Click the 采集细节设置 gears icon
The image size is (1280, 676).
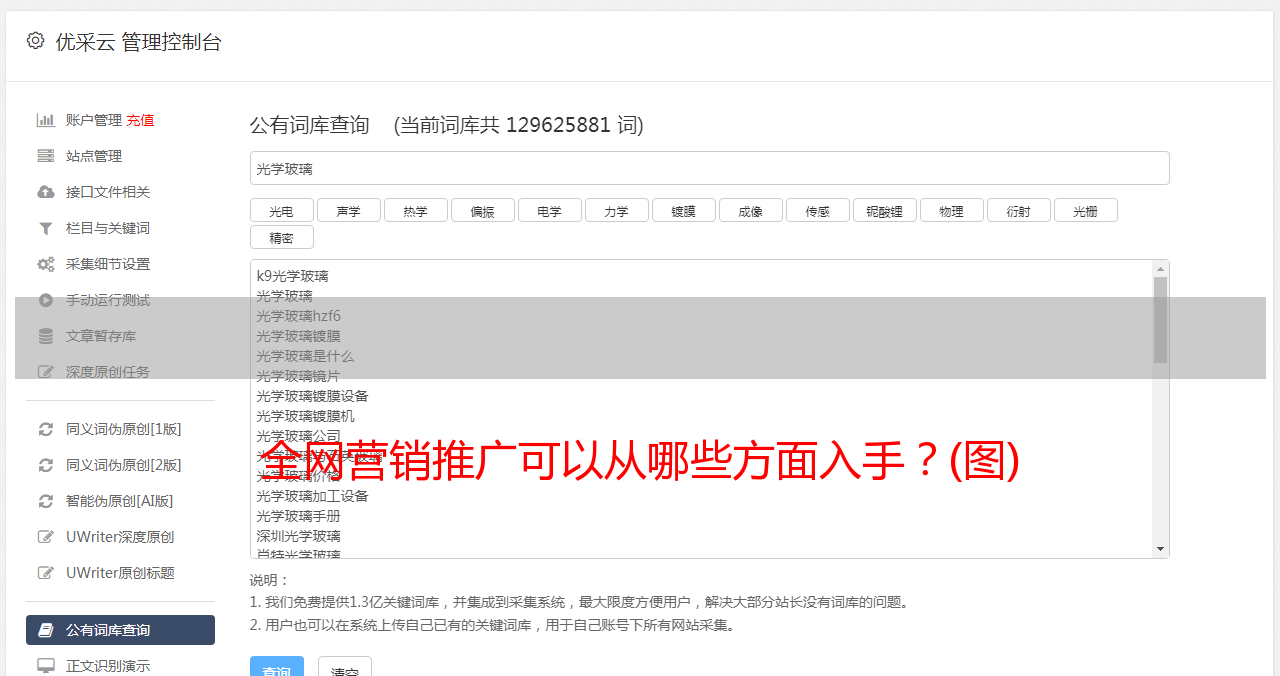(x=46, y=264)
